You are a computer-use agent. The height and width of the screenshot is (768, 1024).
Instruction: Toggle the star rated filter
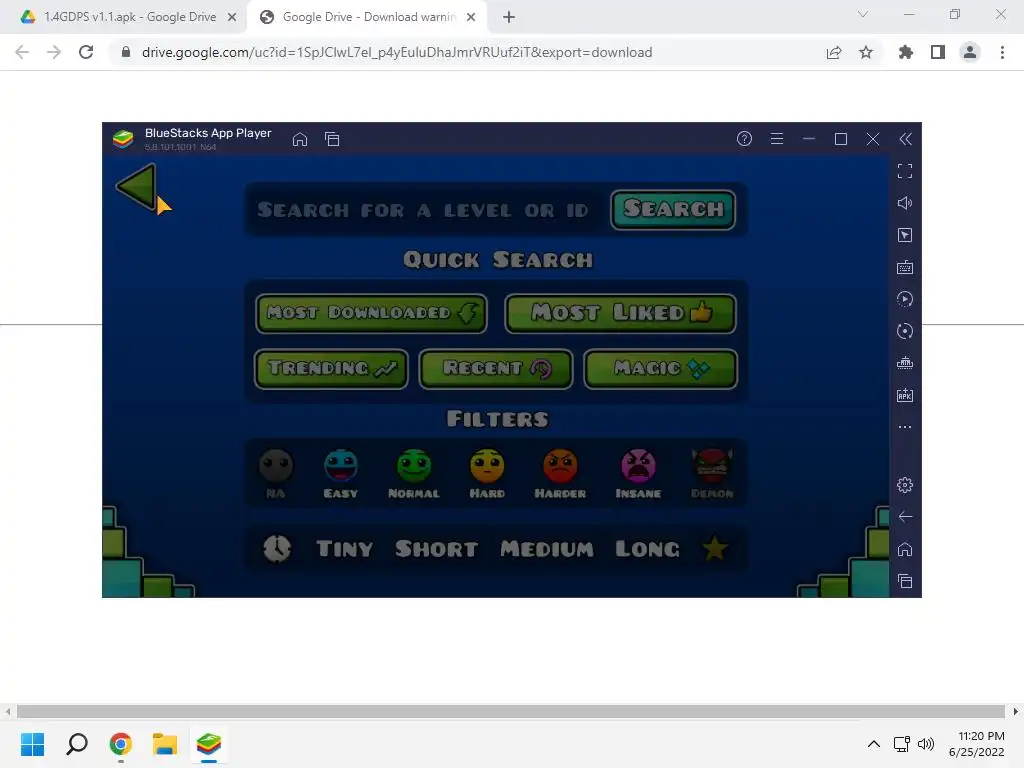715,549
